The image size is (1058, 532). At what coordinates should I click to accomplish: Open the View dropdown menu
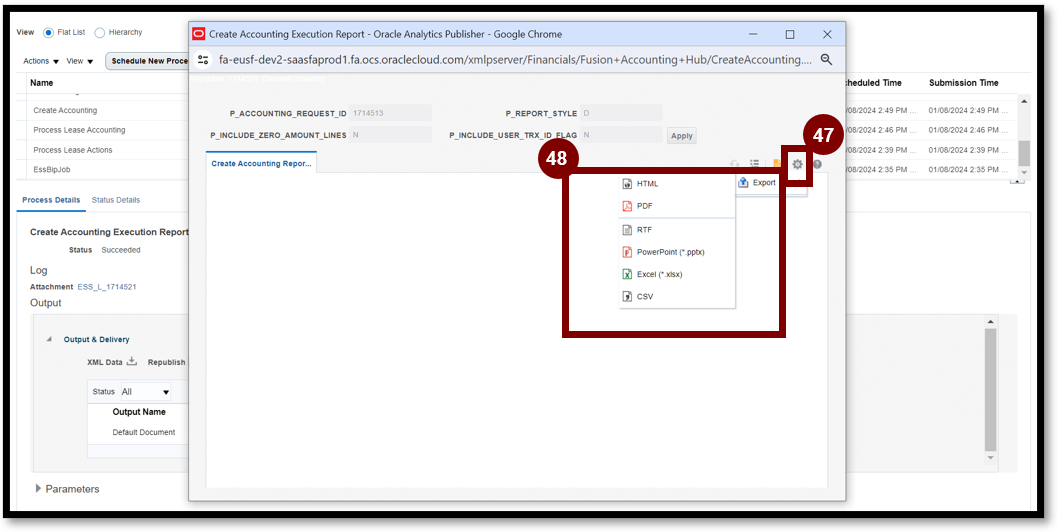click(80, 61)
